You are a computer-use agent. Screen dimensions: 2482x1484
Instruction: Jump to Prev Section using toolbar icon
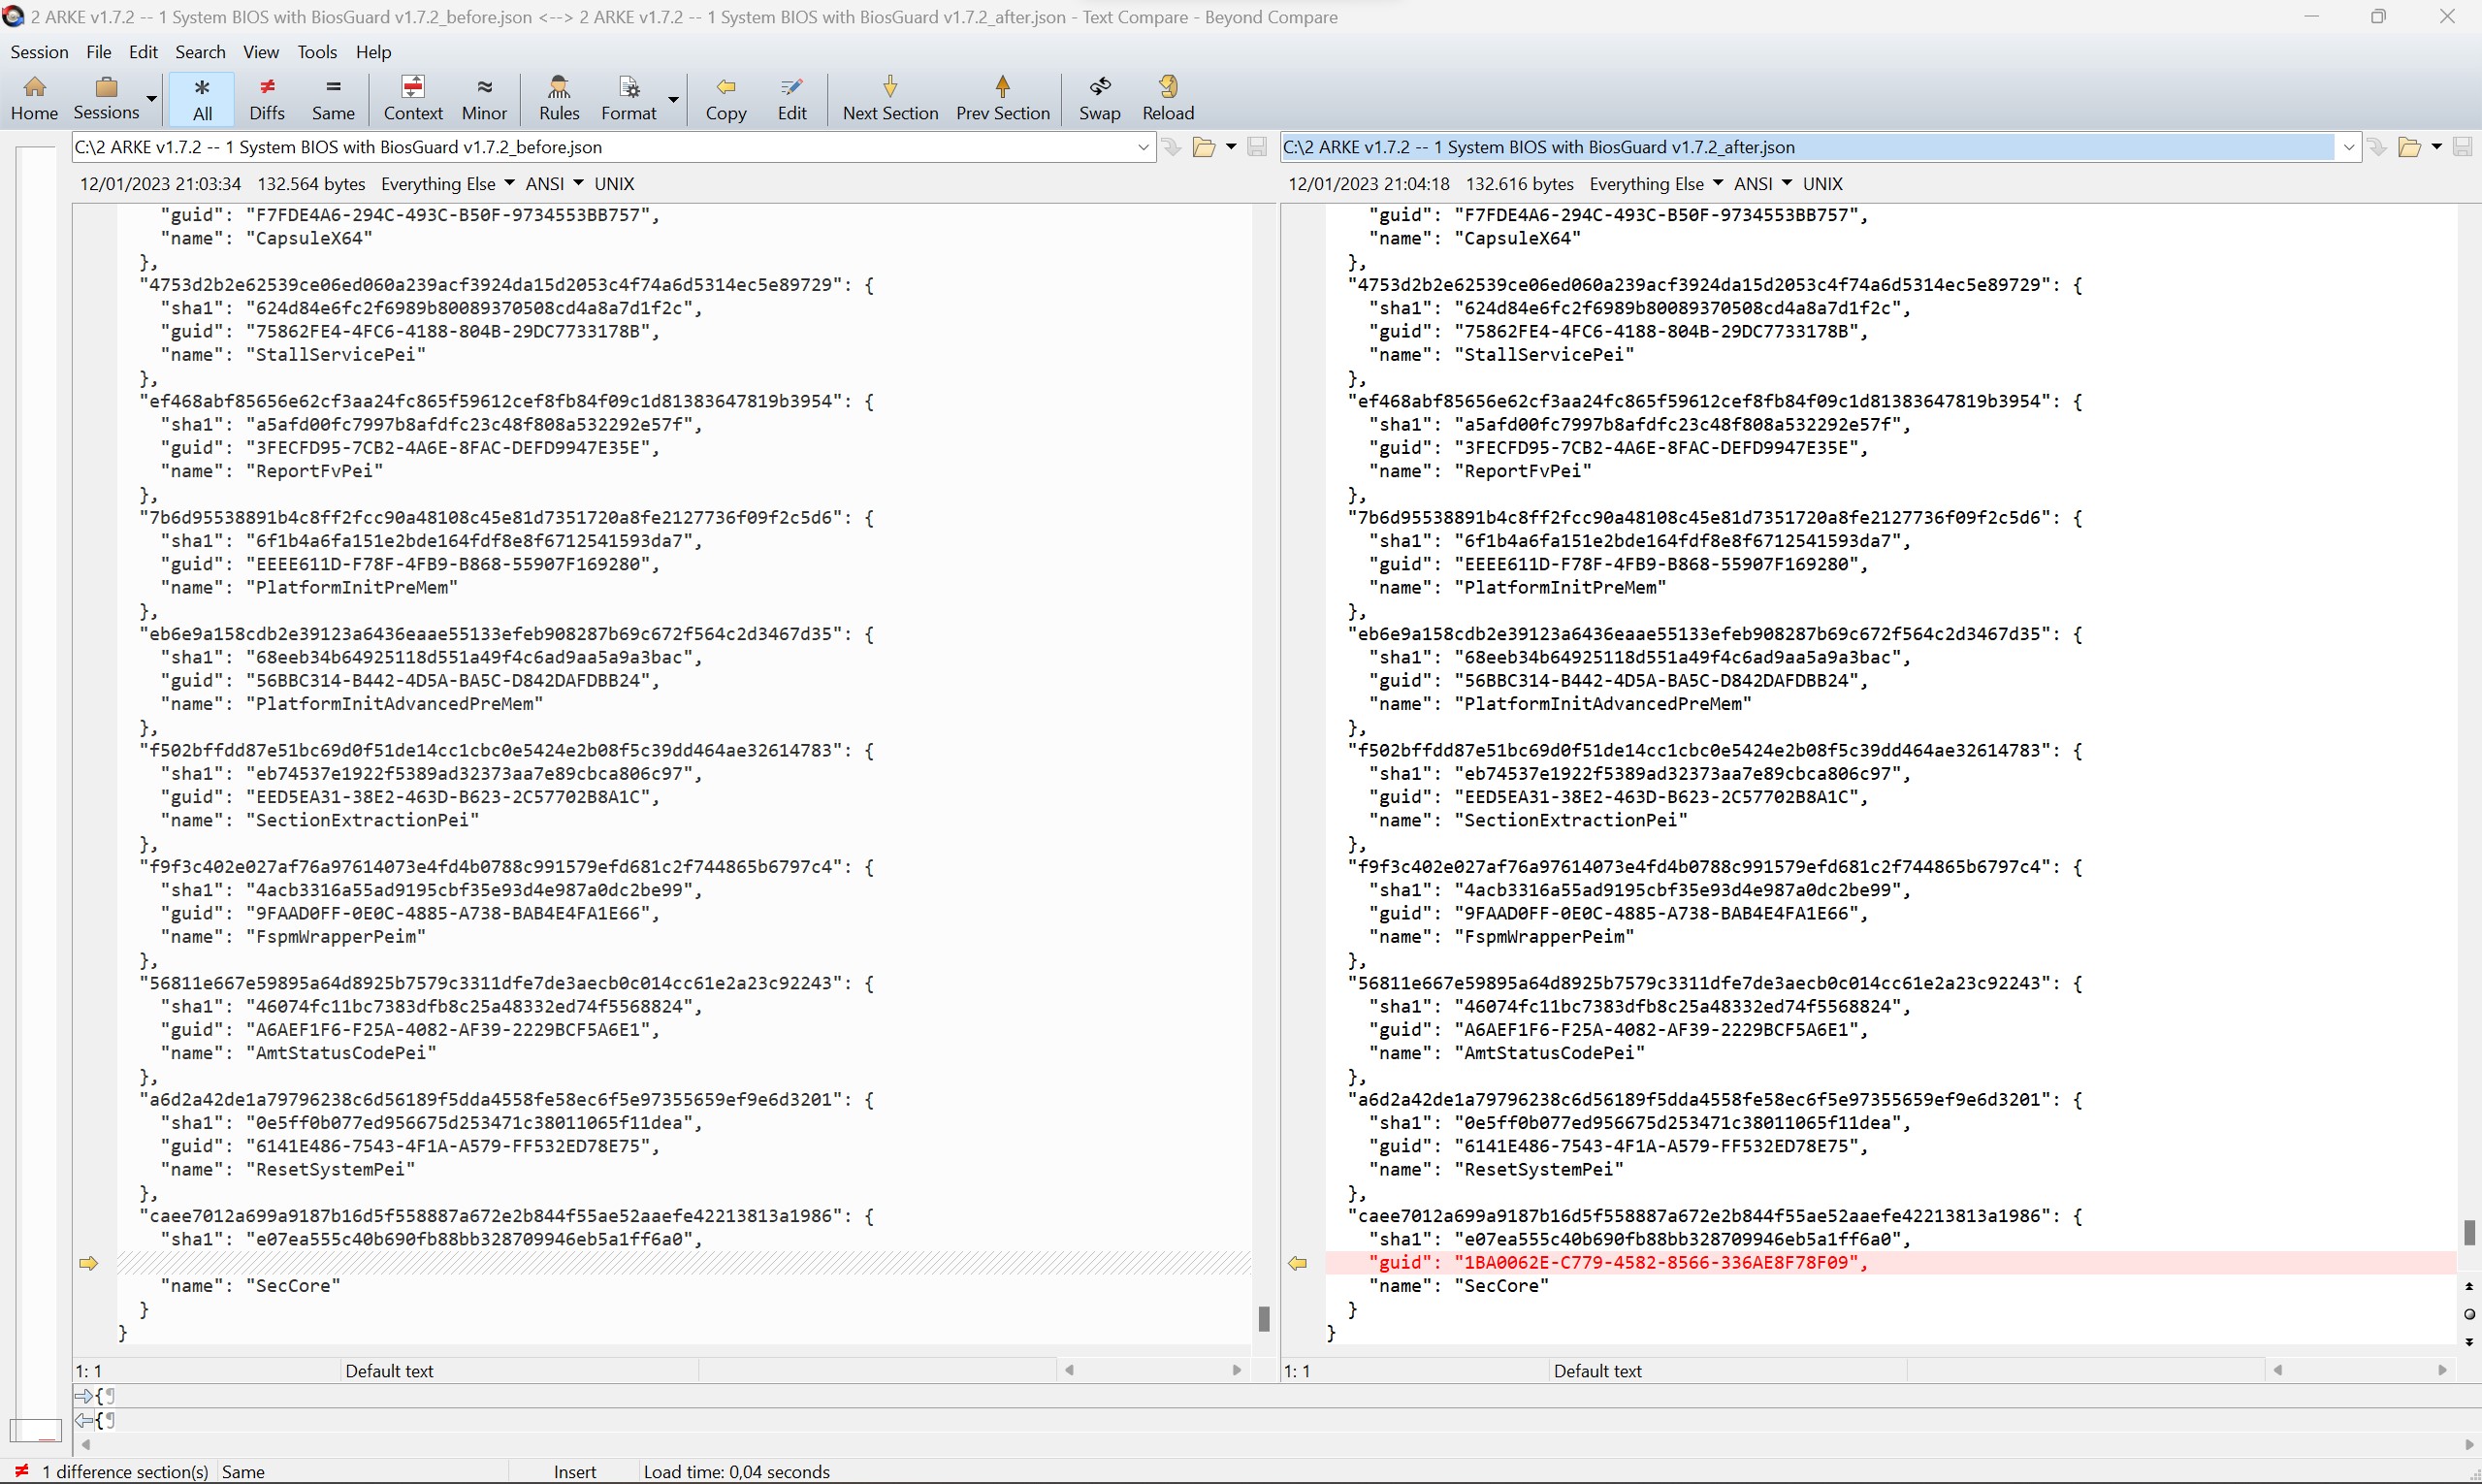[x=1002, y=96]
